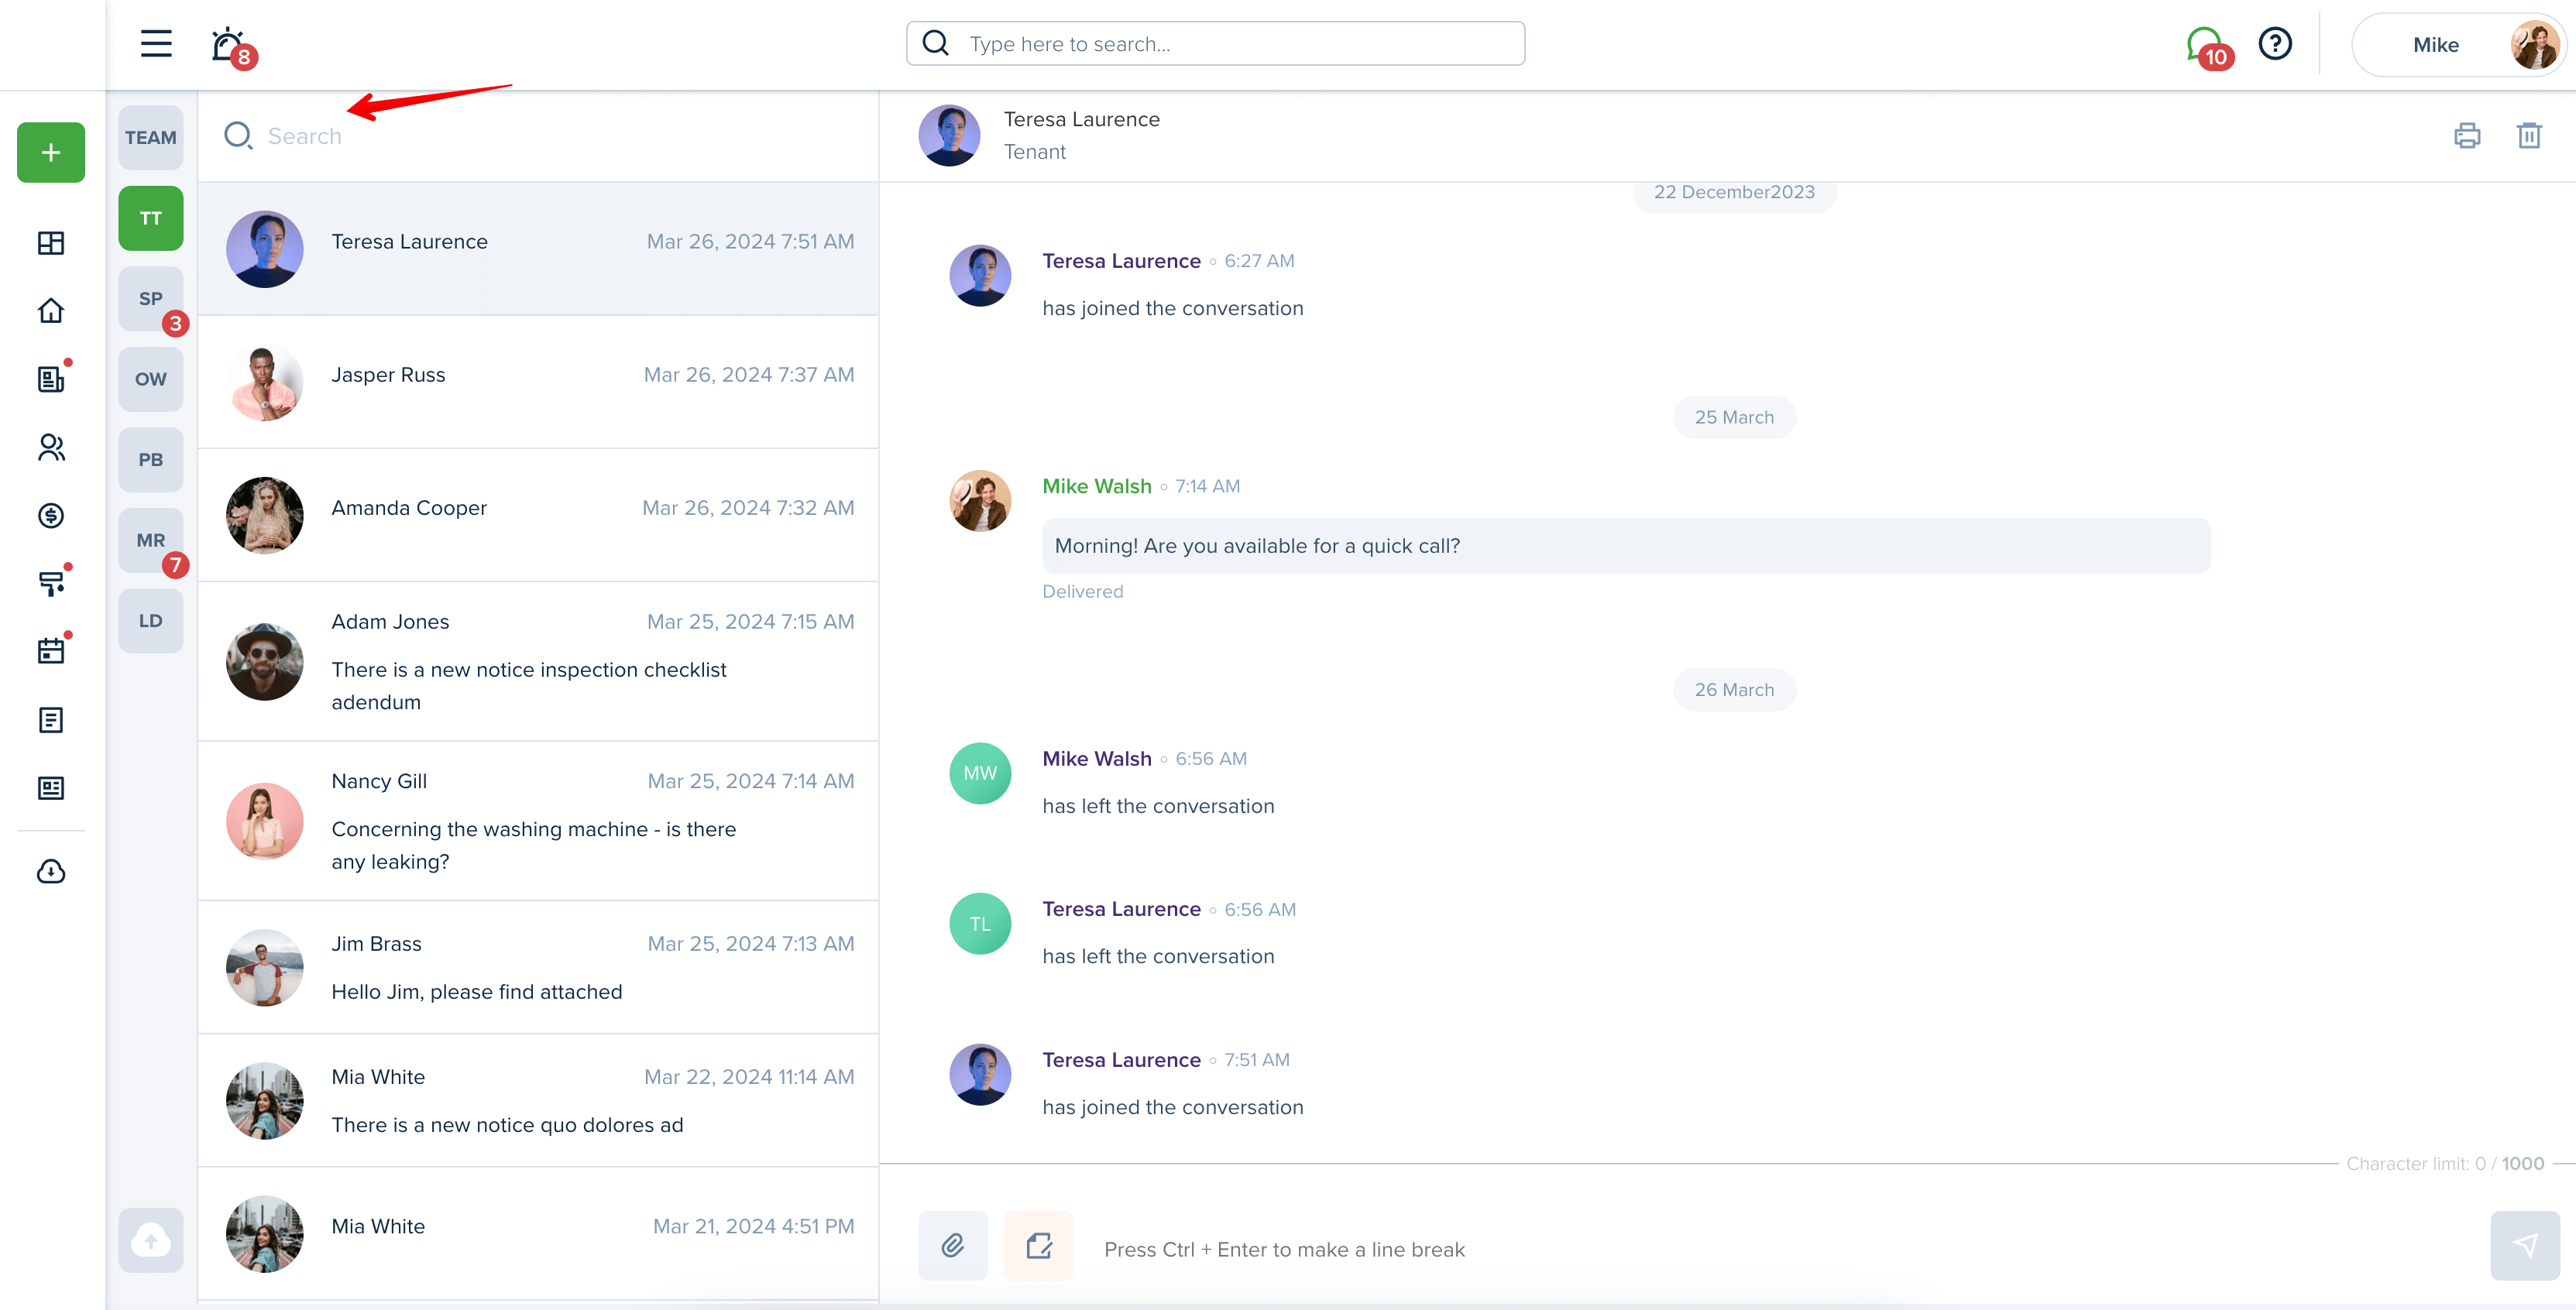Image resolution: width=2576 pixels, height=1310 pixels.
Task: Open Jim Brass conversation
Action: (538, 967)
